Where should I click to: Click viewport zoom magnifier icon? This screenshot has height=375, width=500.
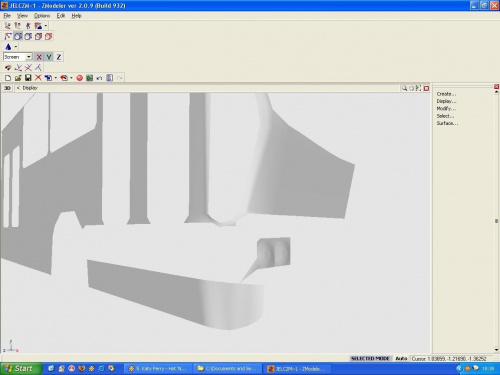(x=404, y=88)
